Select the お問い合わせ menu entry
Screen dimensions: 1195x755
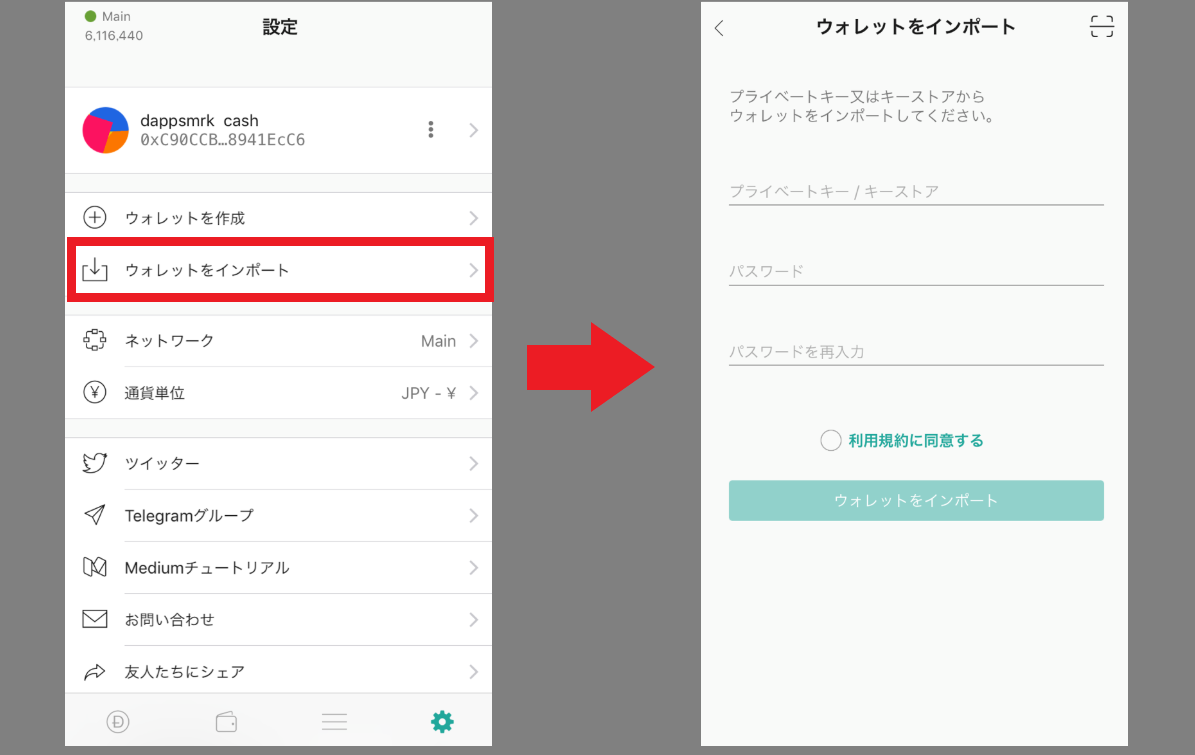pos(278,619)
